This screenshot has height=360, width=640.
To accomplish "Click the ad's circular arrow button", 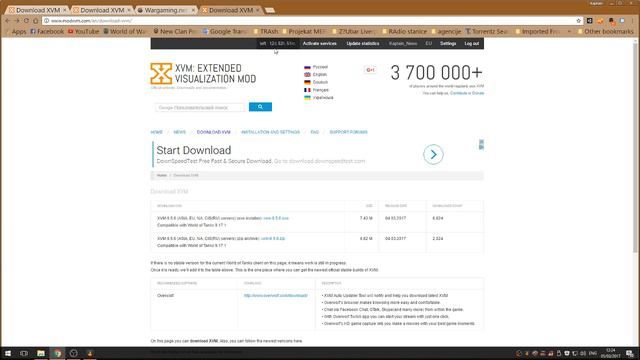I will 433,154.
